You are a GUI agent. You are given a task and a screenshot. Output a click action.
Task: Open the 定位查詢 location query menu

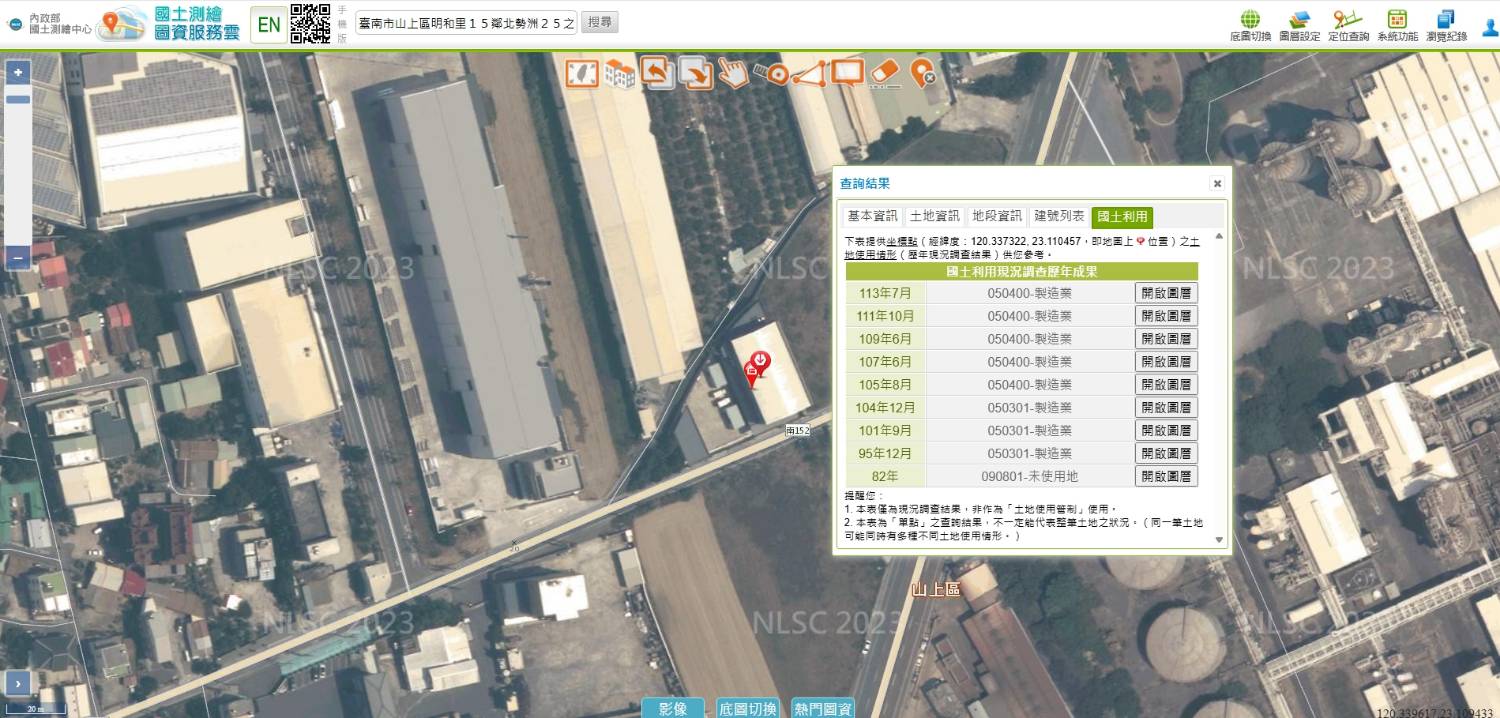point(1348,26)
